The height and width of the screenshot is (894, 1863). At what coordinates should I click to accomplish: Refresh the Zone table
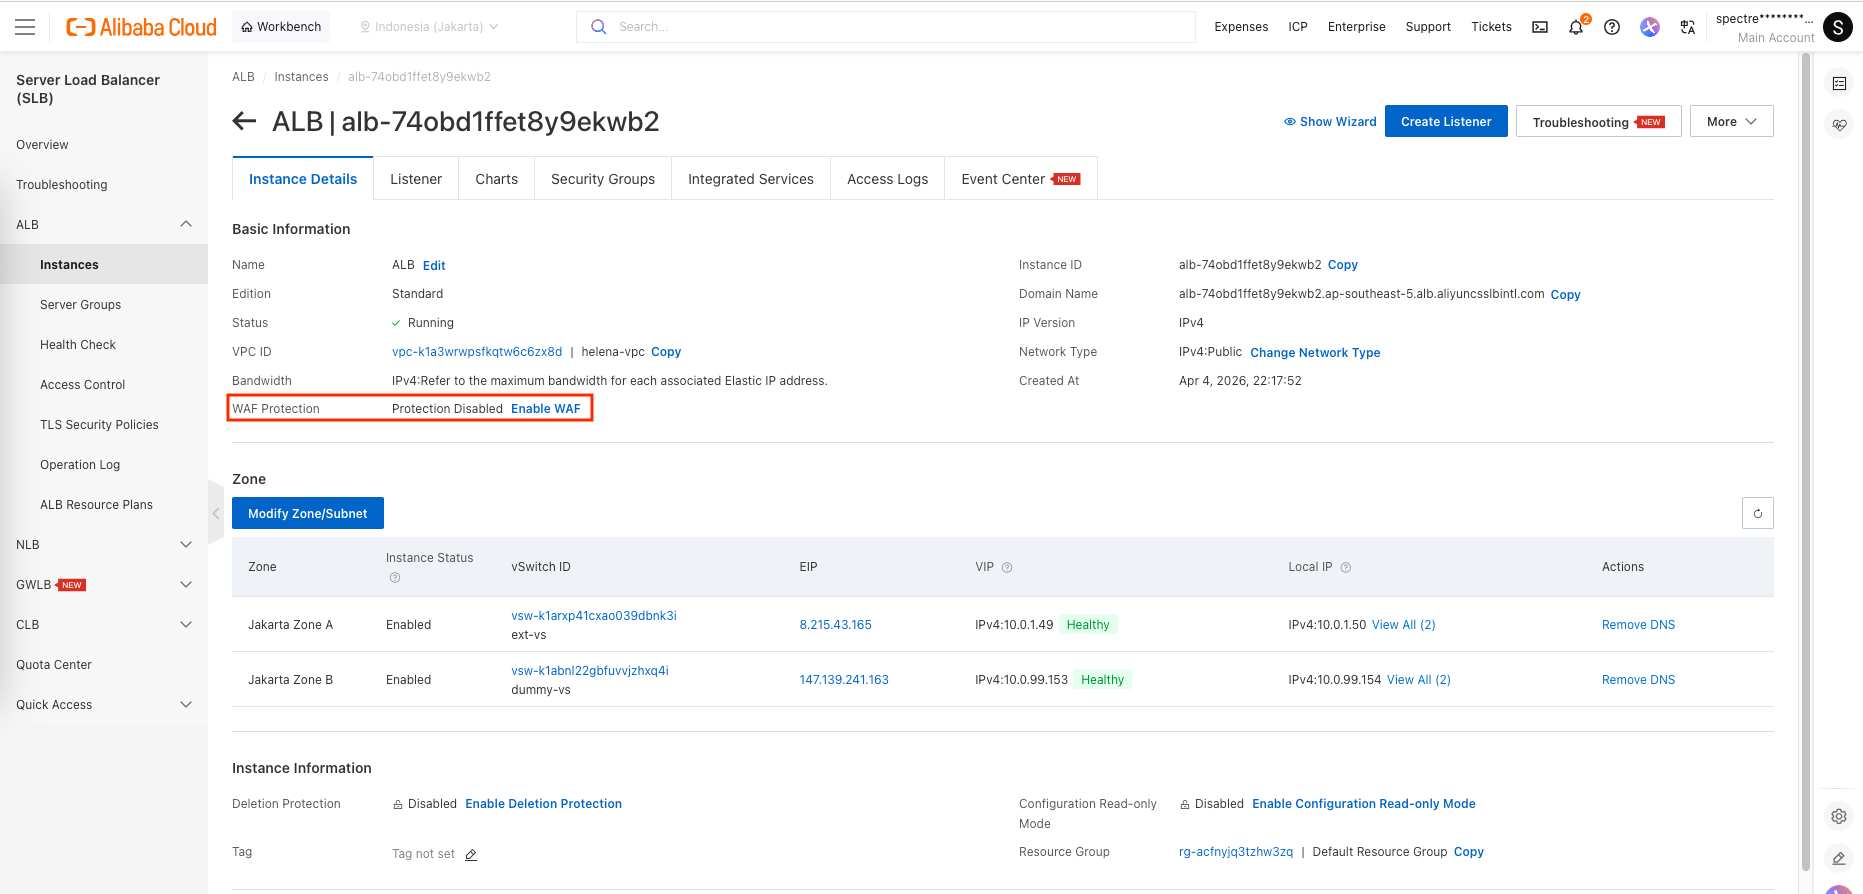pyautogui.click(x=1757, y=513)
